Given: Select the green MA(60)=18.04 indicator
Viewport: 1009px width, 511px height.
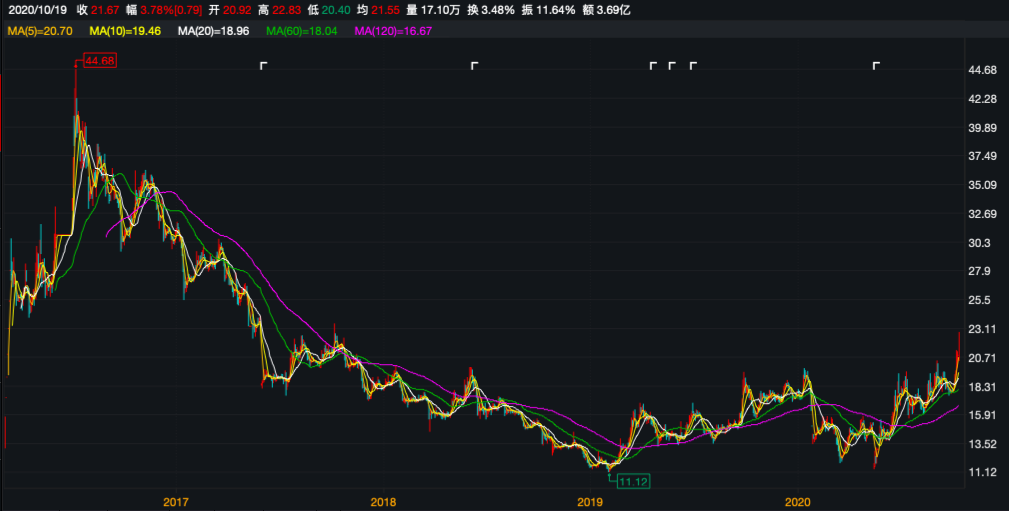Looking at the screenshot, I should (x=302, y=30).
